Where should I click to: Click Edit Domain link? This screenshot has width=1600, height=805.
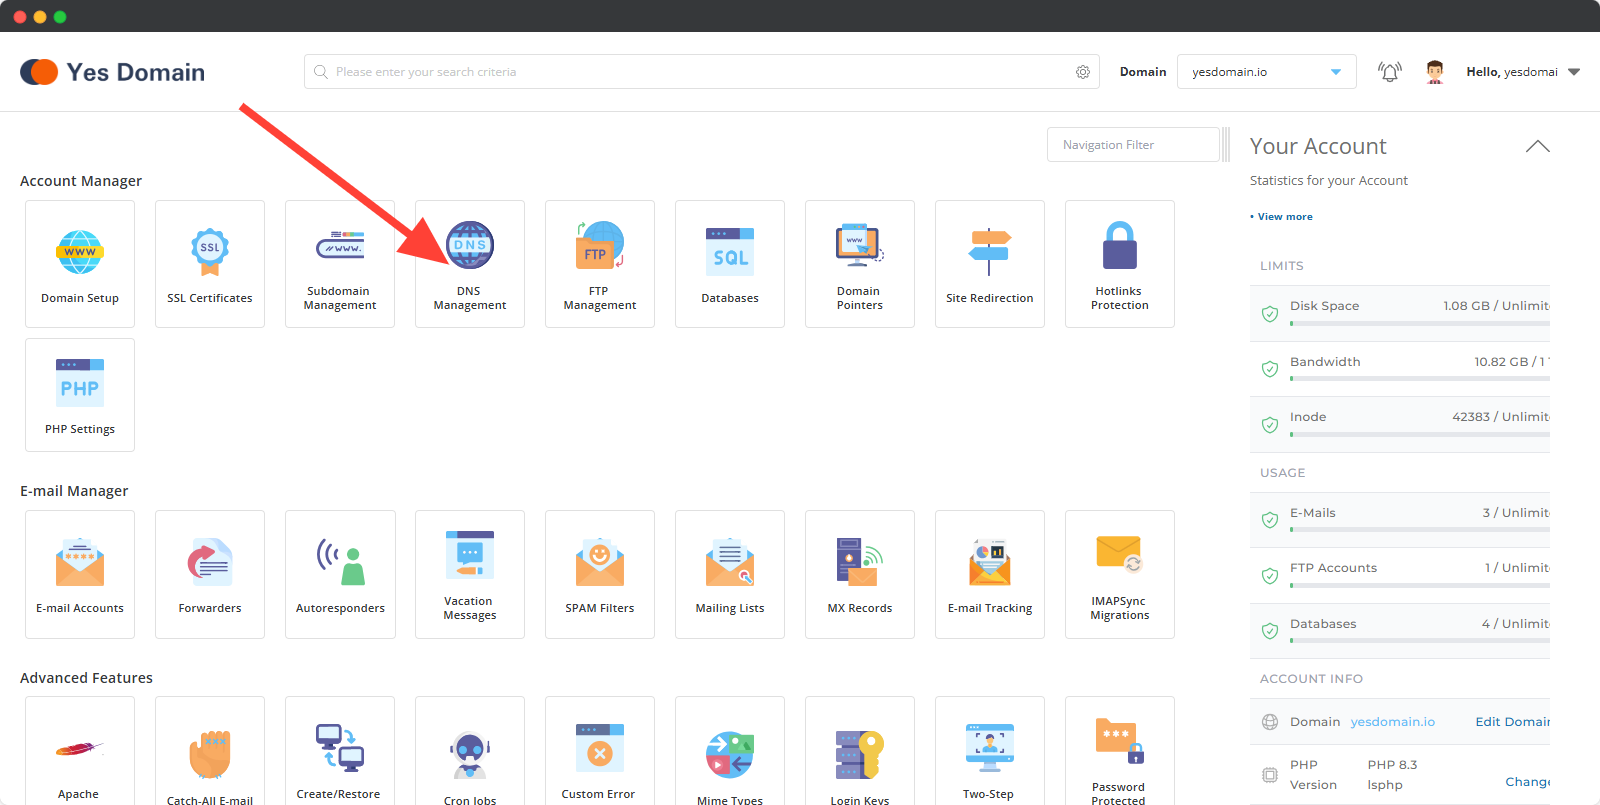[1513, 722]
